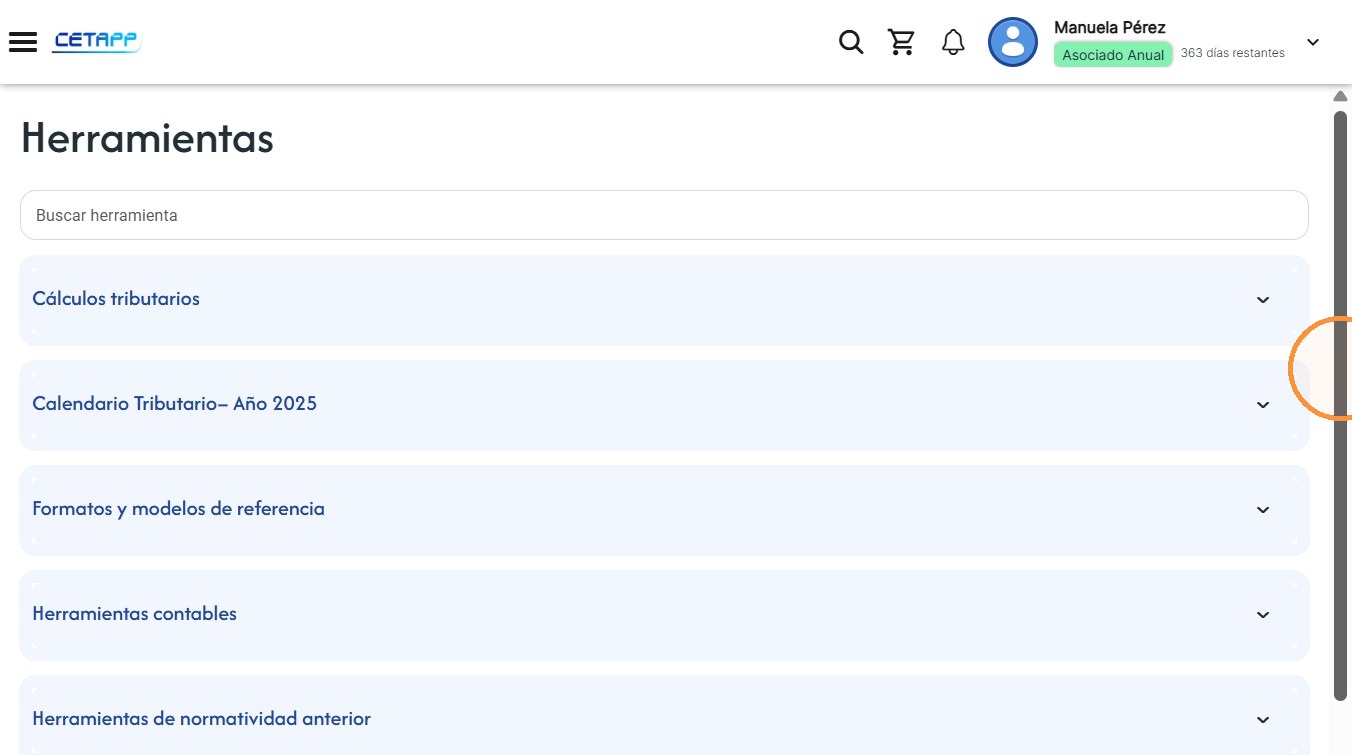
Task: Click the chevron on Cálculos tributarios row
Action: (1263, 300)
